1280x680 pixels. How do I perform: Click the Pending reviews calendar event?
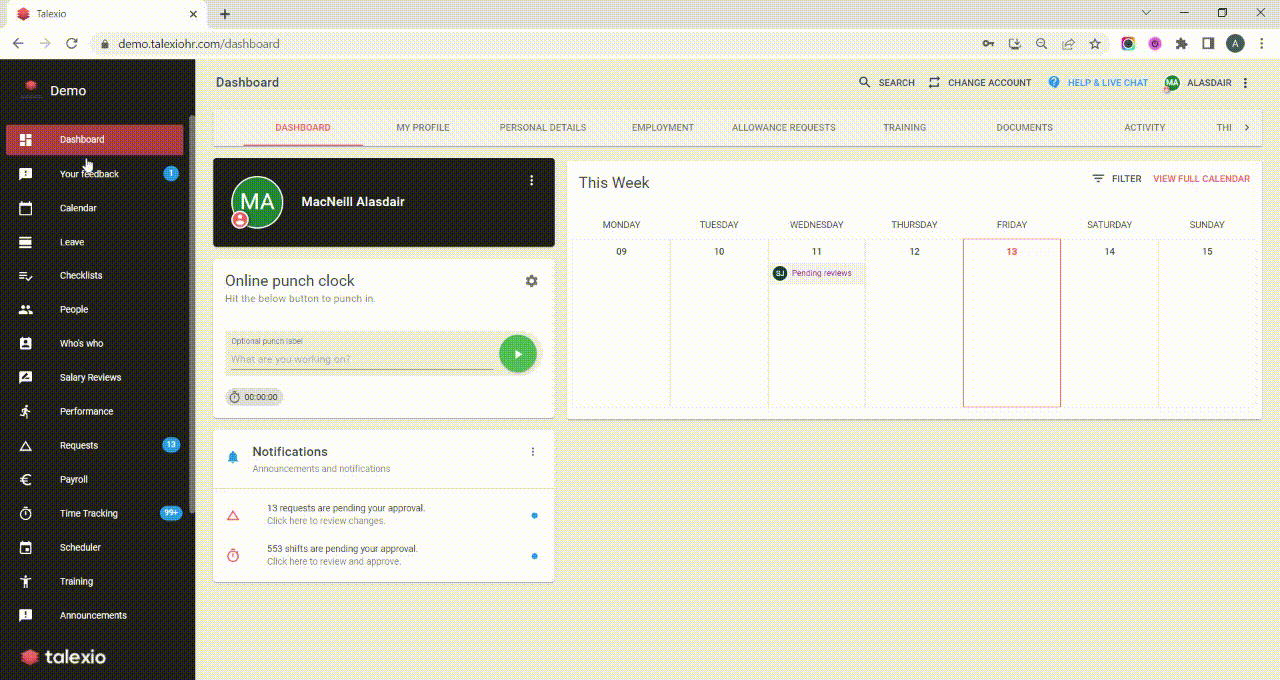click(x=817, y=273)
